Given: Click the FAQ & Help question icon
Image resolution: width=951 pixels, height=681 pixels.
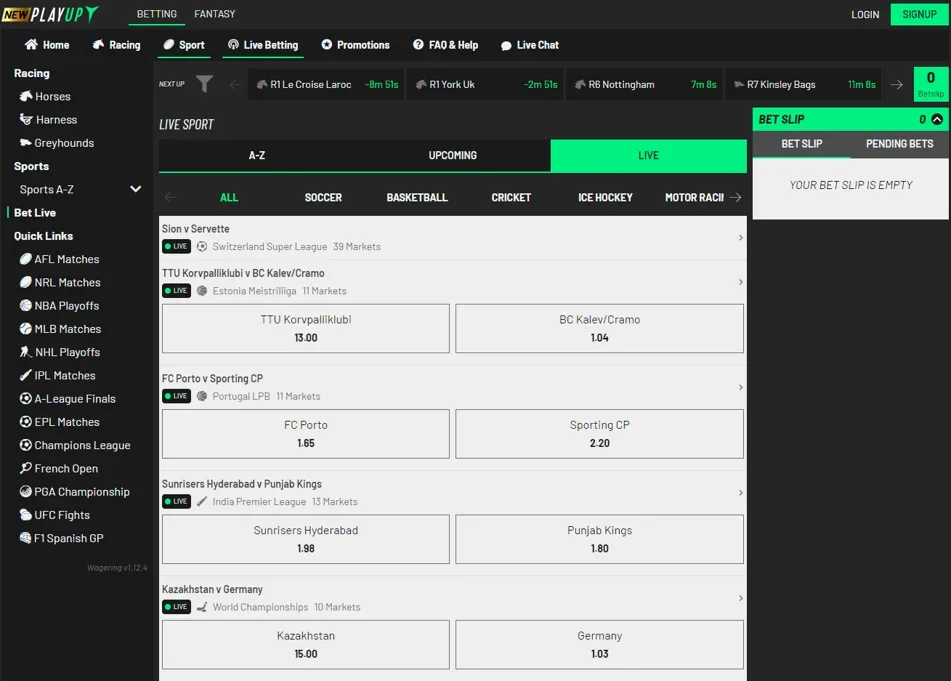Looking at the screenshot, I should (418, 44).
